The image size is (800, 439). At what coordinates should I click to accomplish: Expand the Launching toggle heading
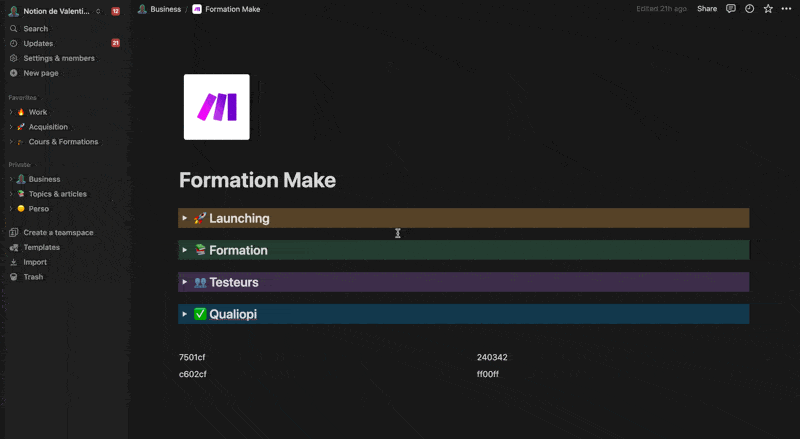(x=185, y=218)
